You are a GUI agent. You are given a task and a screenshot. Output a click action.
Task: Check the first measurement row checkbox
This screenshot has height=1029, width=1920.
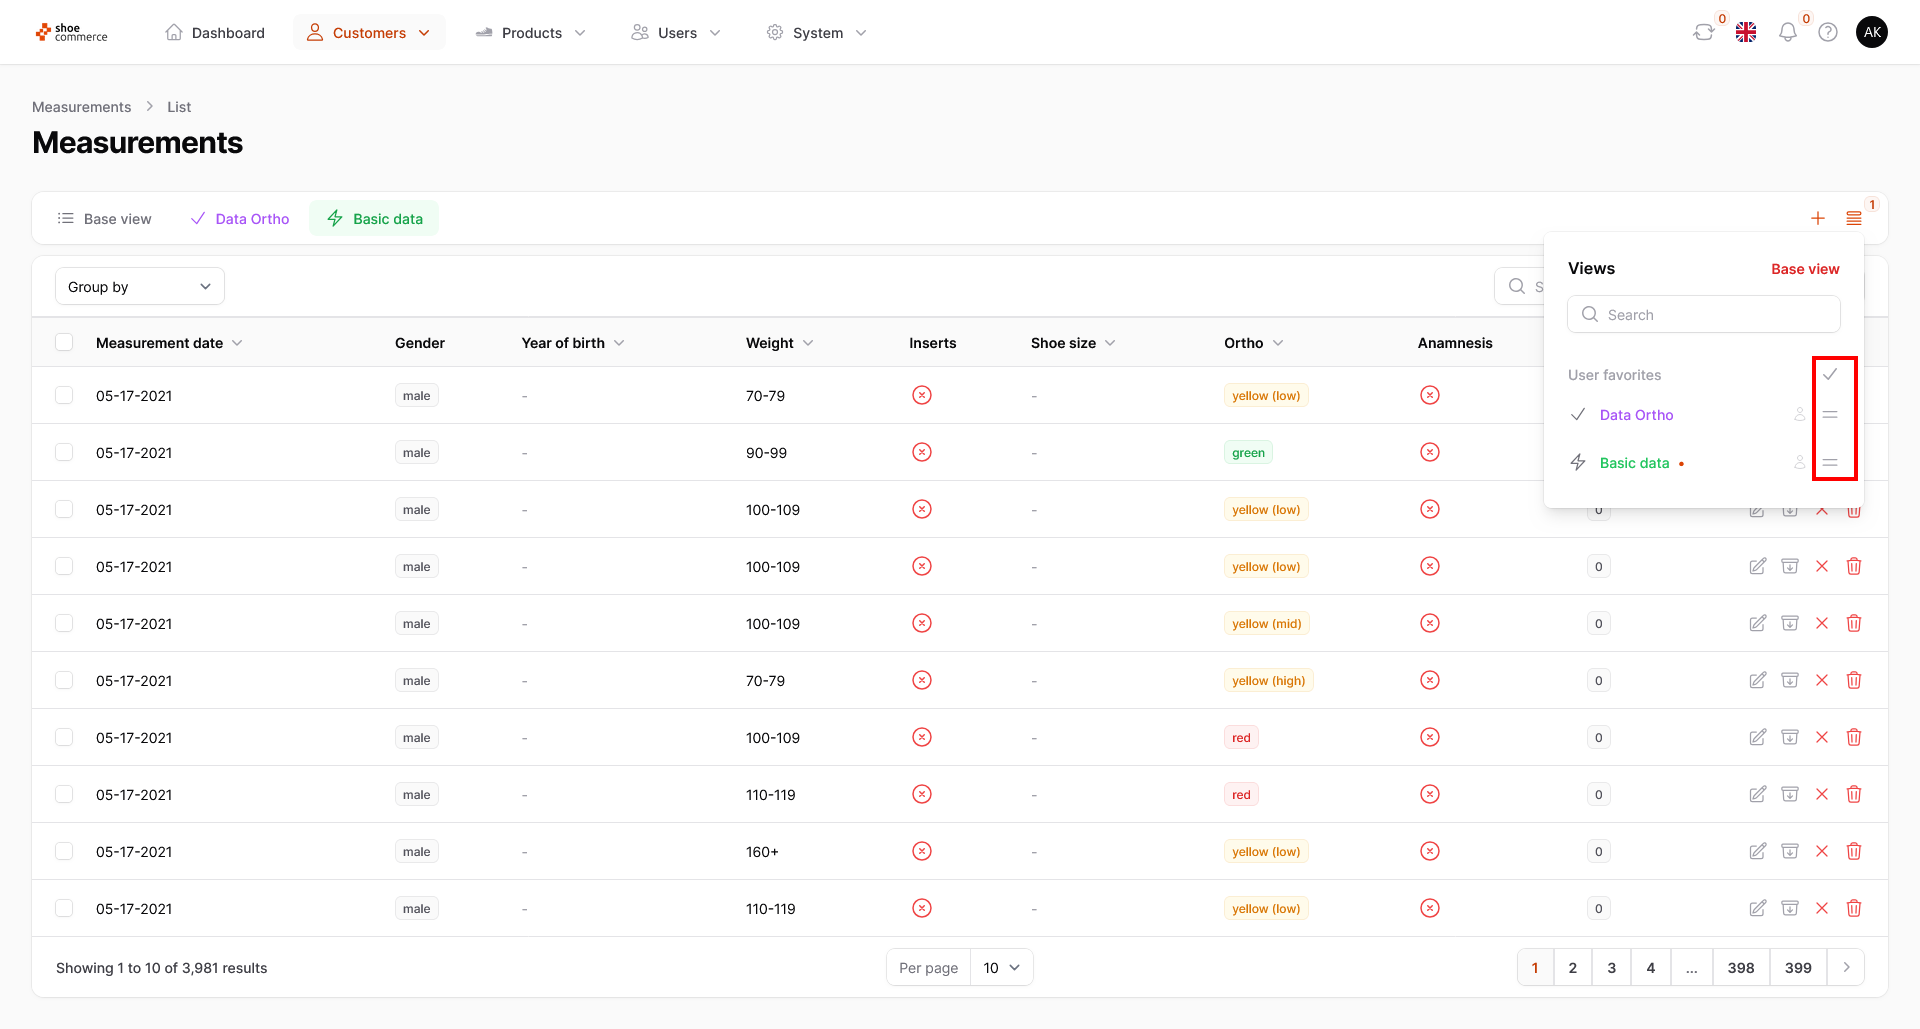[x=64, y=396]
